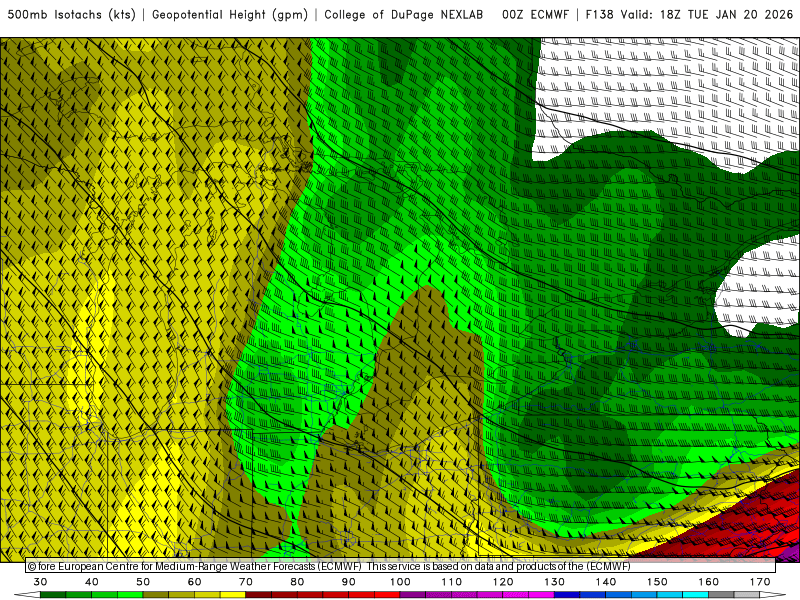Viewport: 800px width, 600px height.
Task: Click the '140' label on the color scale
Action: pos(606,582)
